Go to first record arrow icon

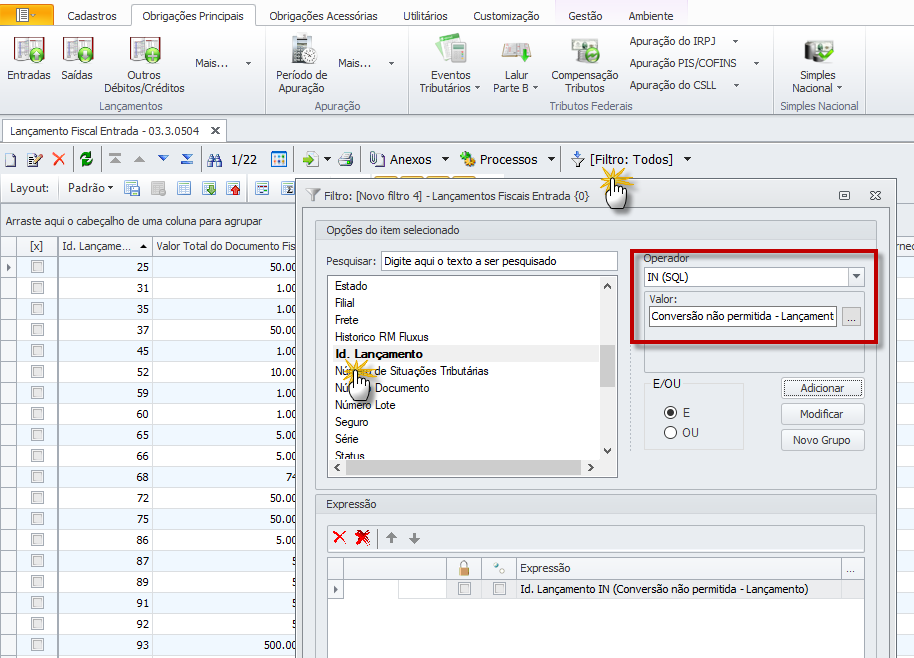[115, 159]
